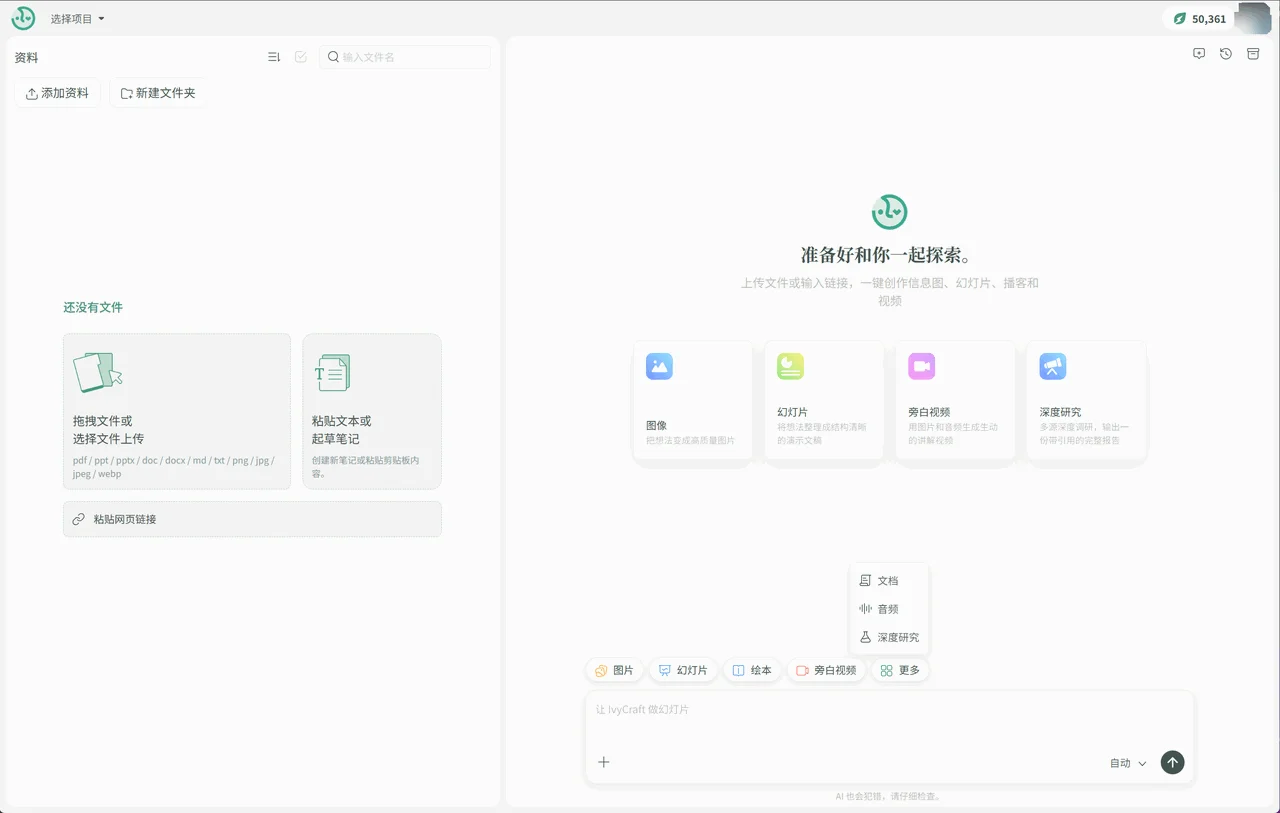The height and width of the screenshot is (813, 1280).
Task: Toggle the multi-select checkbox icon in 资料 panel
Action: 301,57
